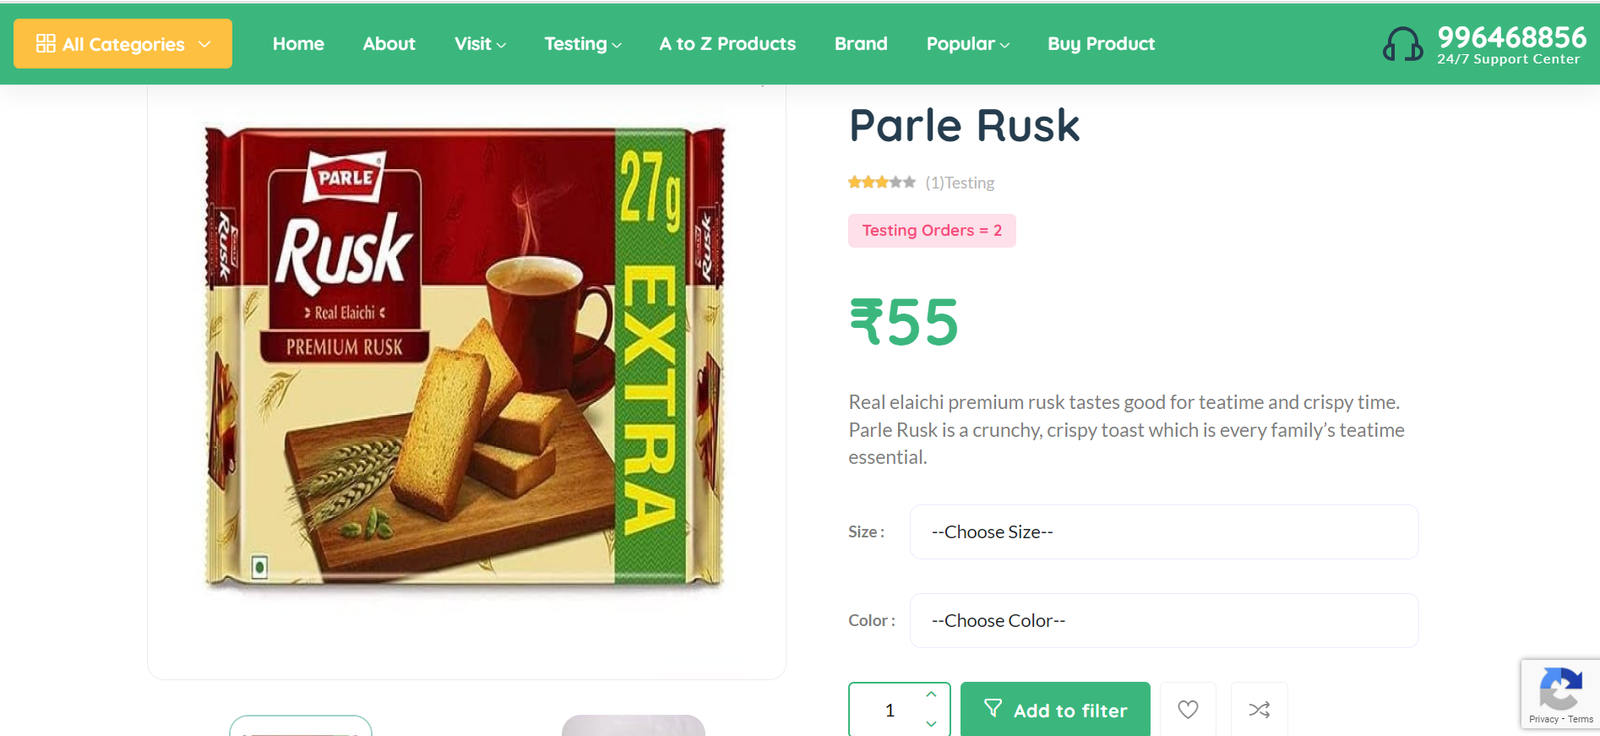Open the Choose Size dropdown
The width and height of the screenshot is (1600, 736).
pos(1163,532)
